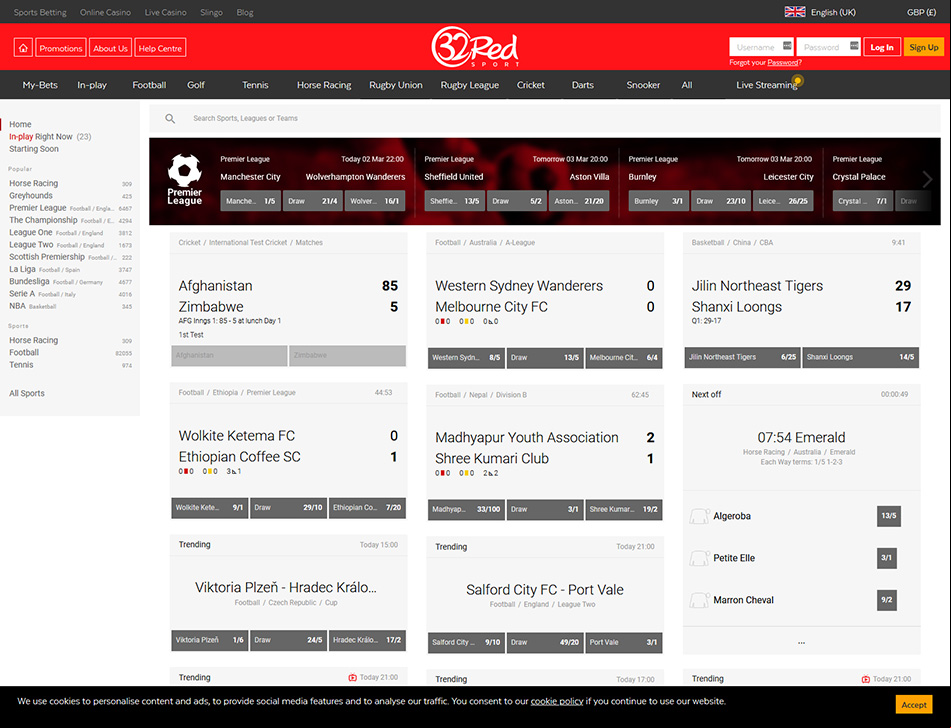Click the Marron Cheval jockey silk icon
This screenshot has height=728, width=951.
point(699,600)
